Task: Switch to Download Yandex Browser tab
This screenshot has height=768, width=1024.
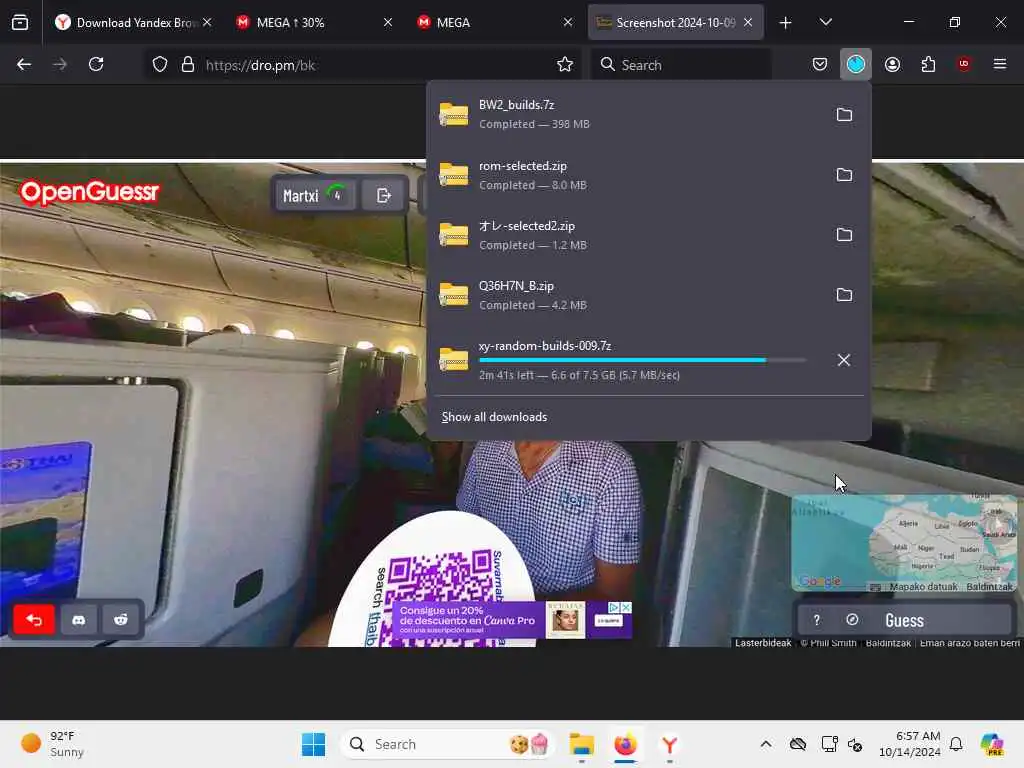Action: (134, 23)
